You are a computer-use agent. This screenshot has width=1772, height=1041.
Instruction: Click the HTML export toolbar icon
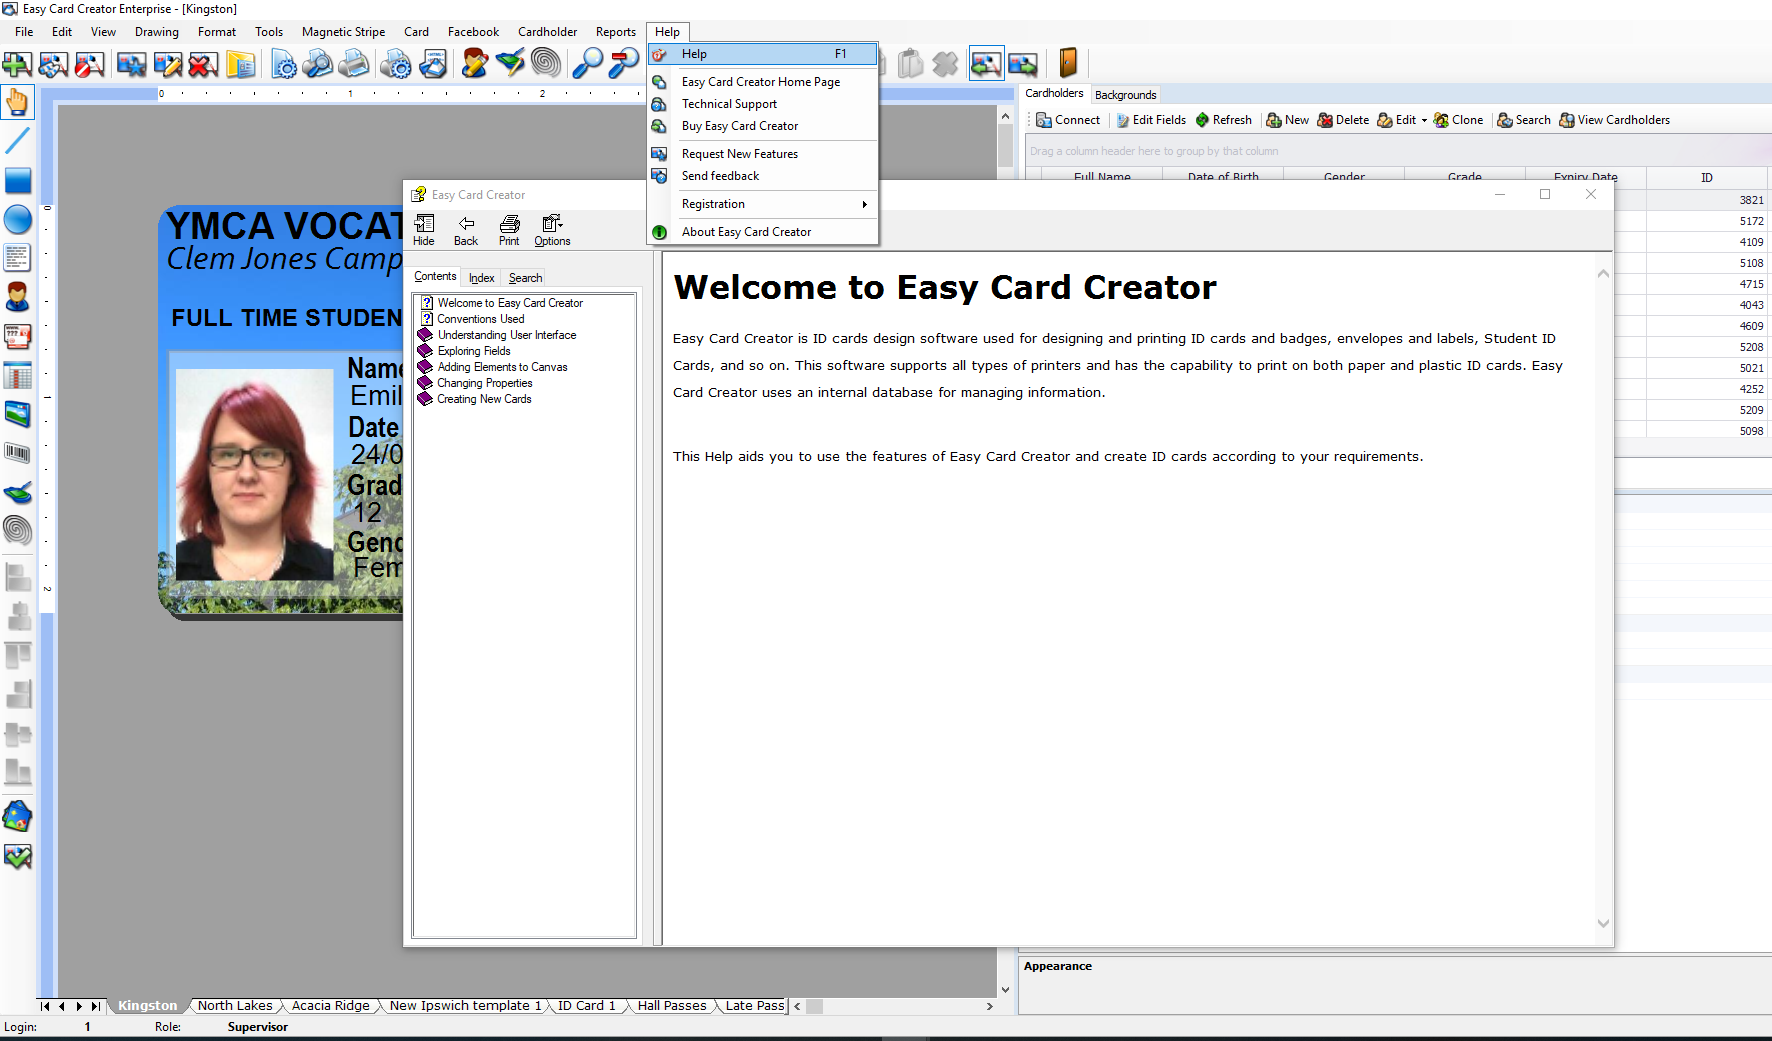click(433, 64)
